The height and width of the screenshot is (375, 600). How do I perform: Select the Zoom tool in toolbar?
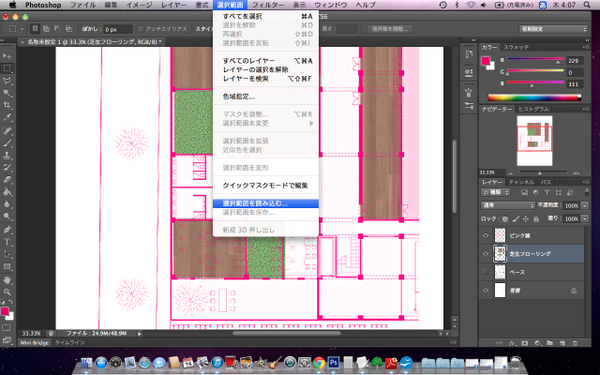point(7,292)
